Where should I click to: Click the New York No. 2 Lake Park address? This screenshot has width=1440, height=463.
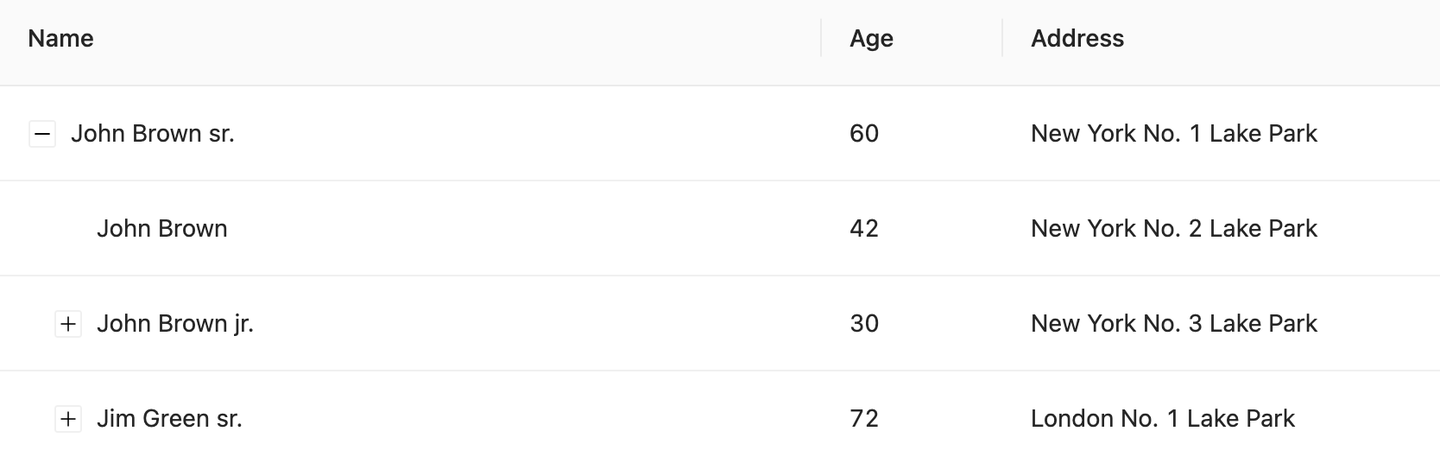click(1174, 229)
